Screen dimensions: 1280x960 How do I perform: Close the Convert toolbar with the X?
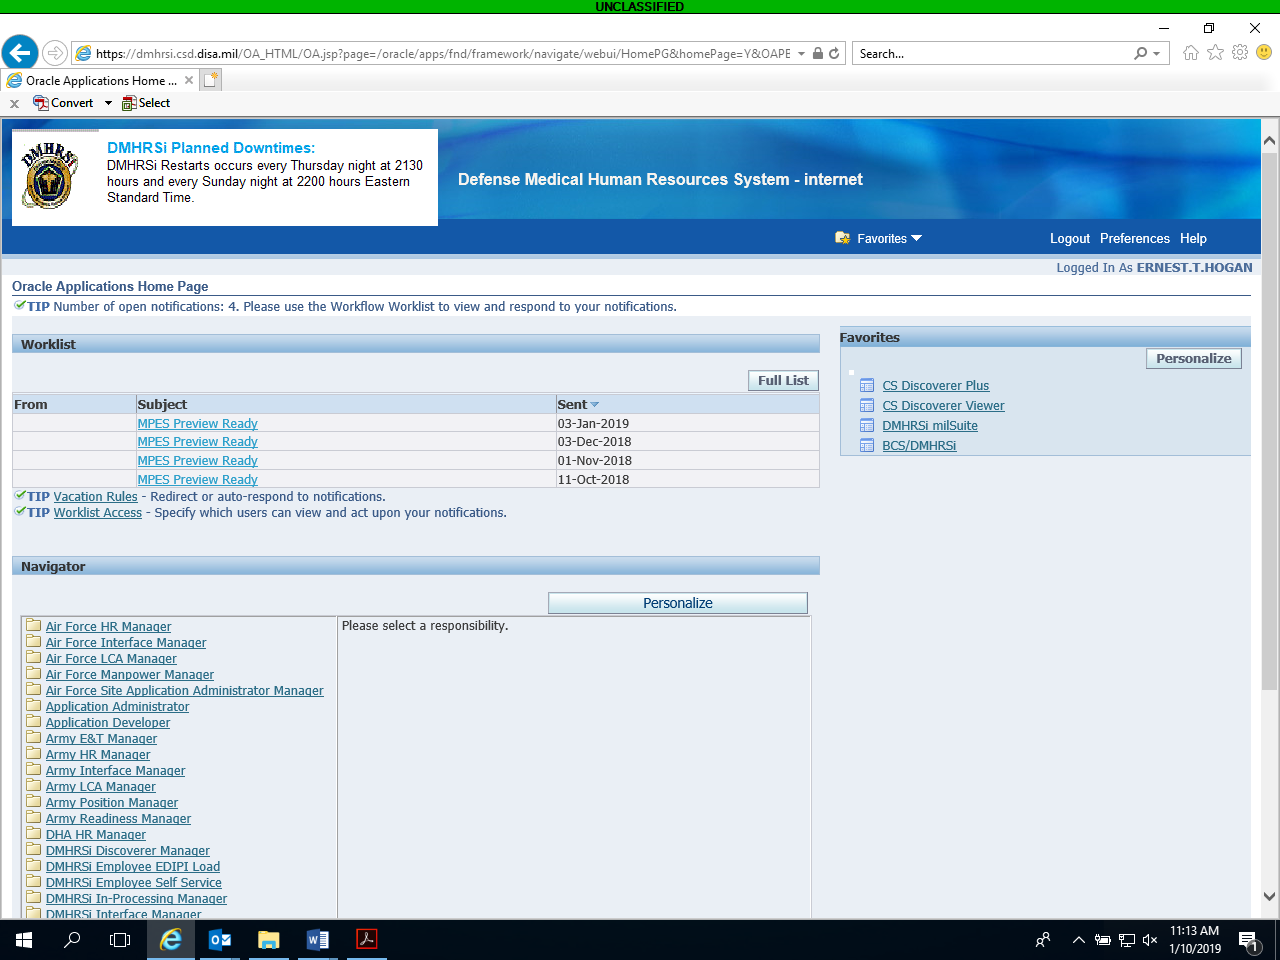(14, 103)
